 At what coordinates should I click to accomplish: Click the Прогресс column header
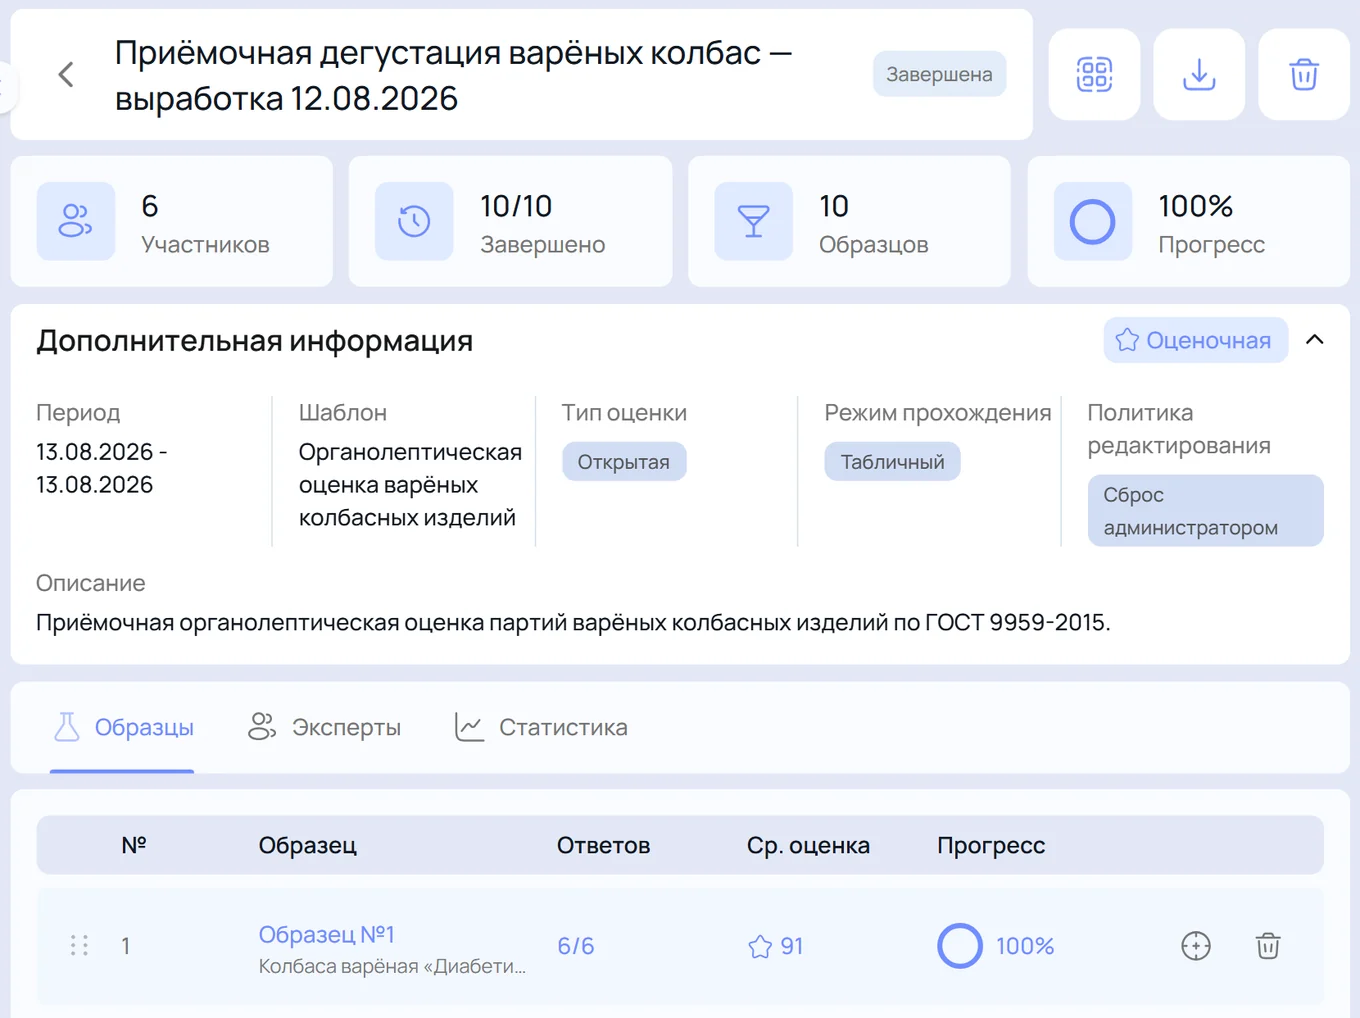tap(991, 845)
